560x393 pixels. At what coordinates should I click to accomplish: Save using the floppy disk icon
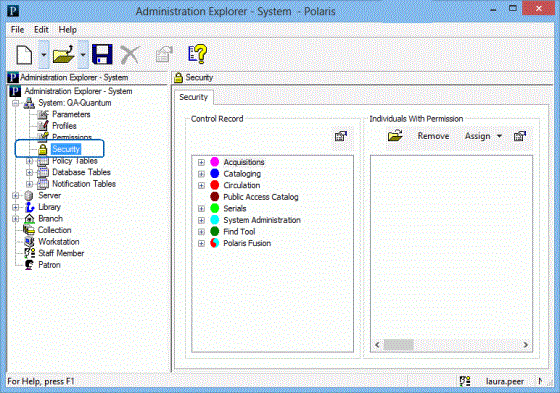tap(102, 55)
